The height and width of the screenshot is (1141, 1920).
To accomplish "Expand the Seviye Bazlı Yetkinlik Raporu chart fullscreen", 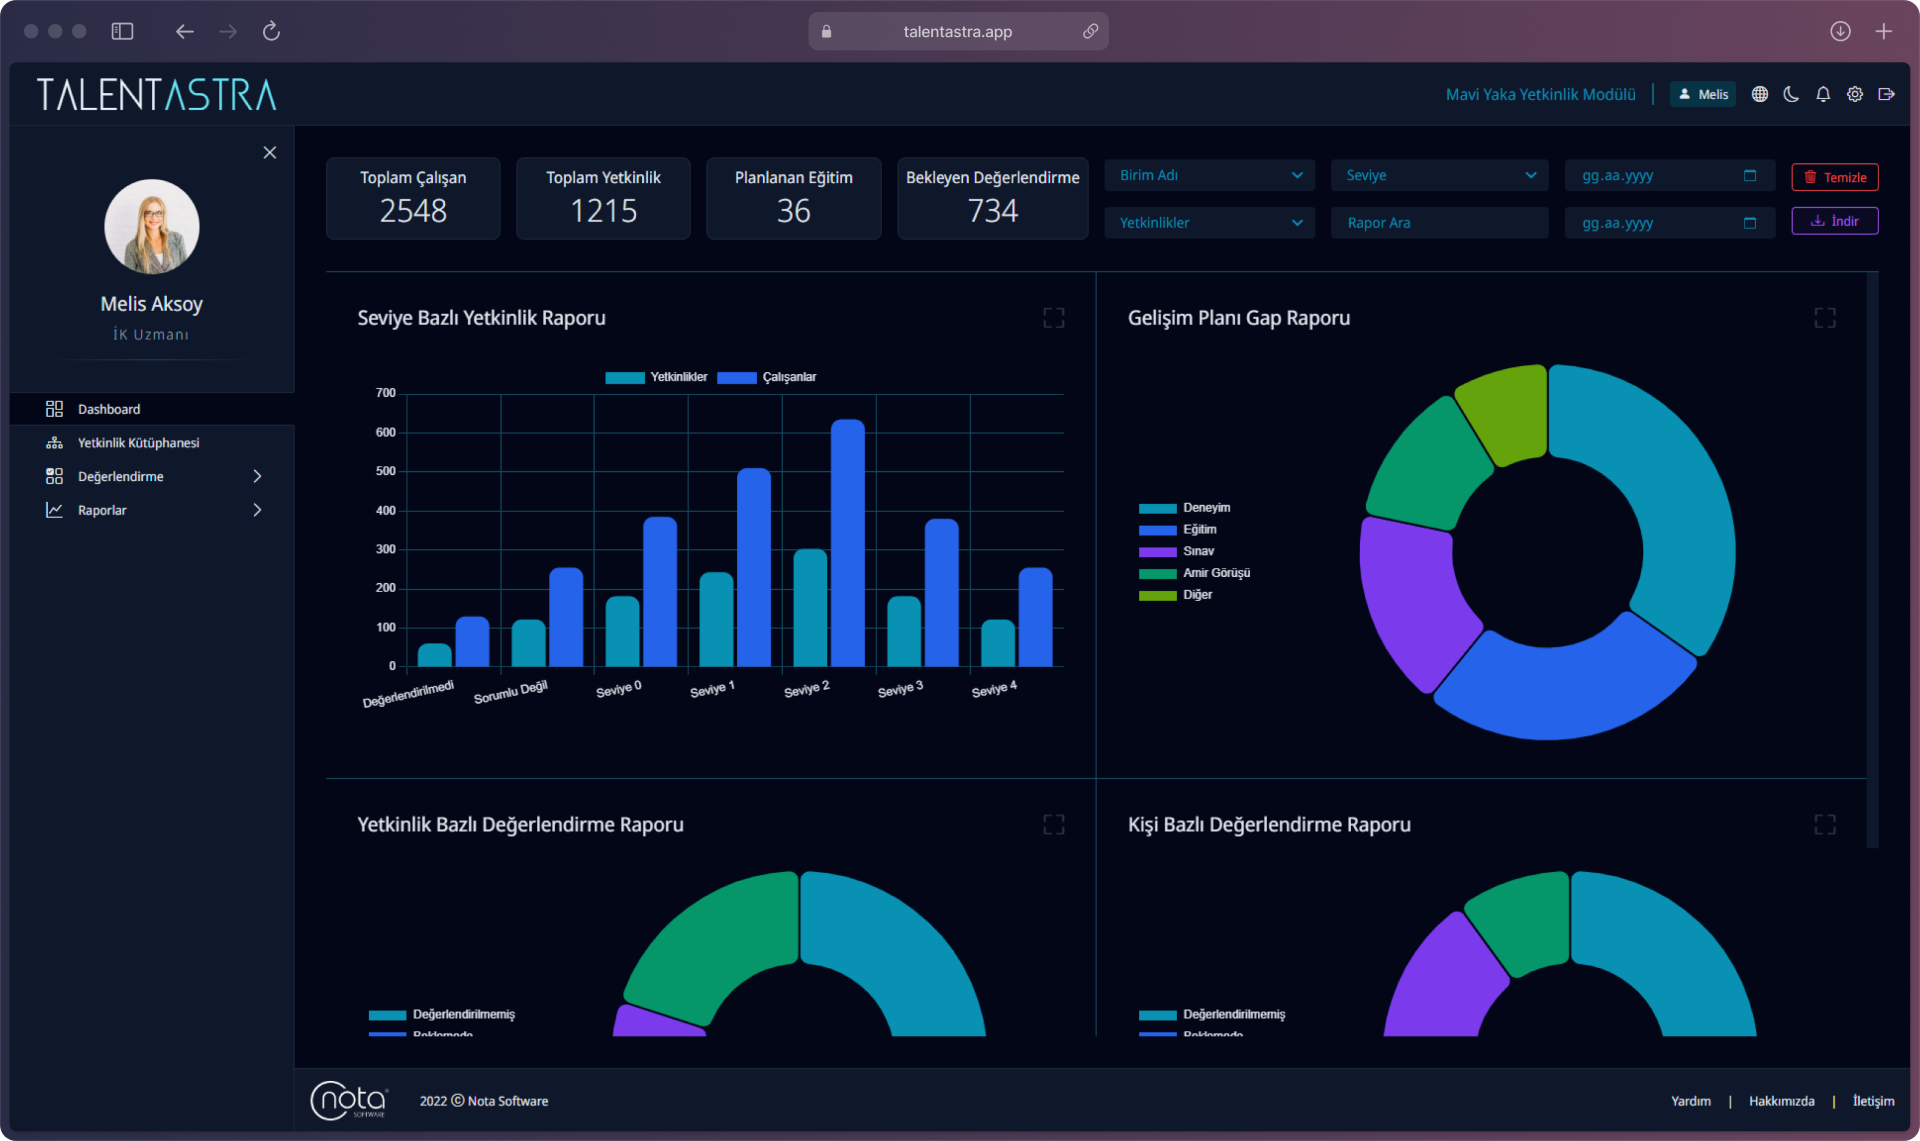I will (1053, 318).
